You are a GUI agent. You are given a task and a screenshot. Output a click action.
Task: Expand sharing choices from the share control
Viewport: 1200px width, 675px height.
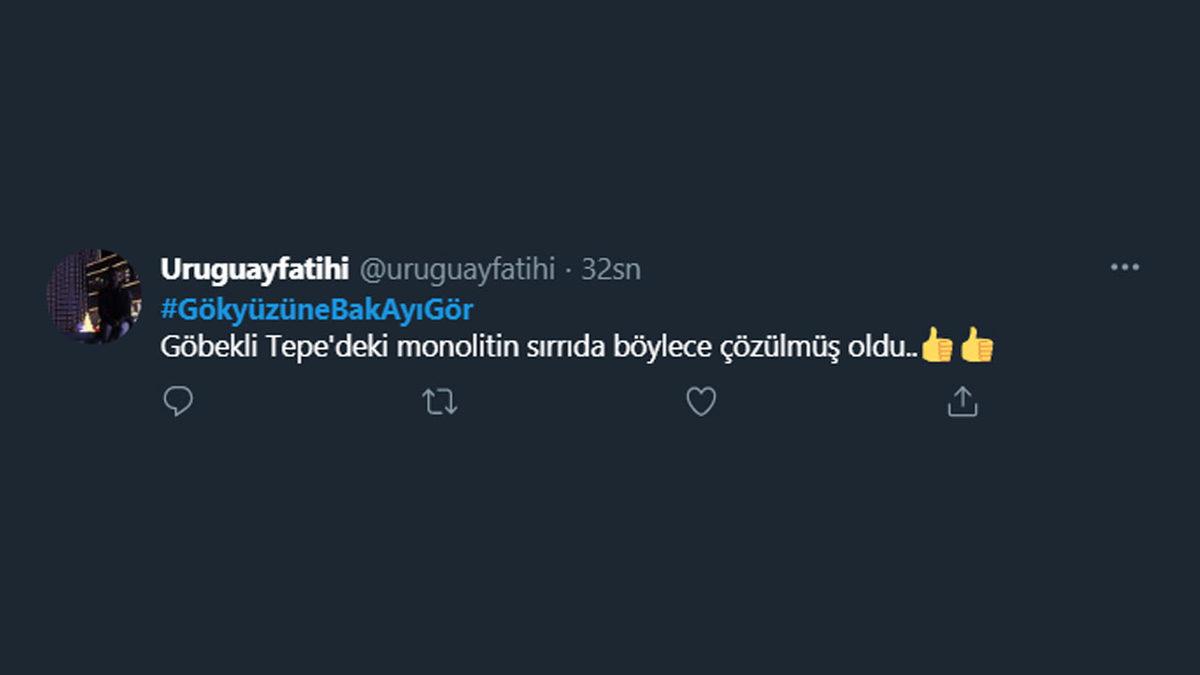point(963,401)
